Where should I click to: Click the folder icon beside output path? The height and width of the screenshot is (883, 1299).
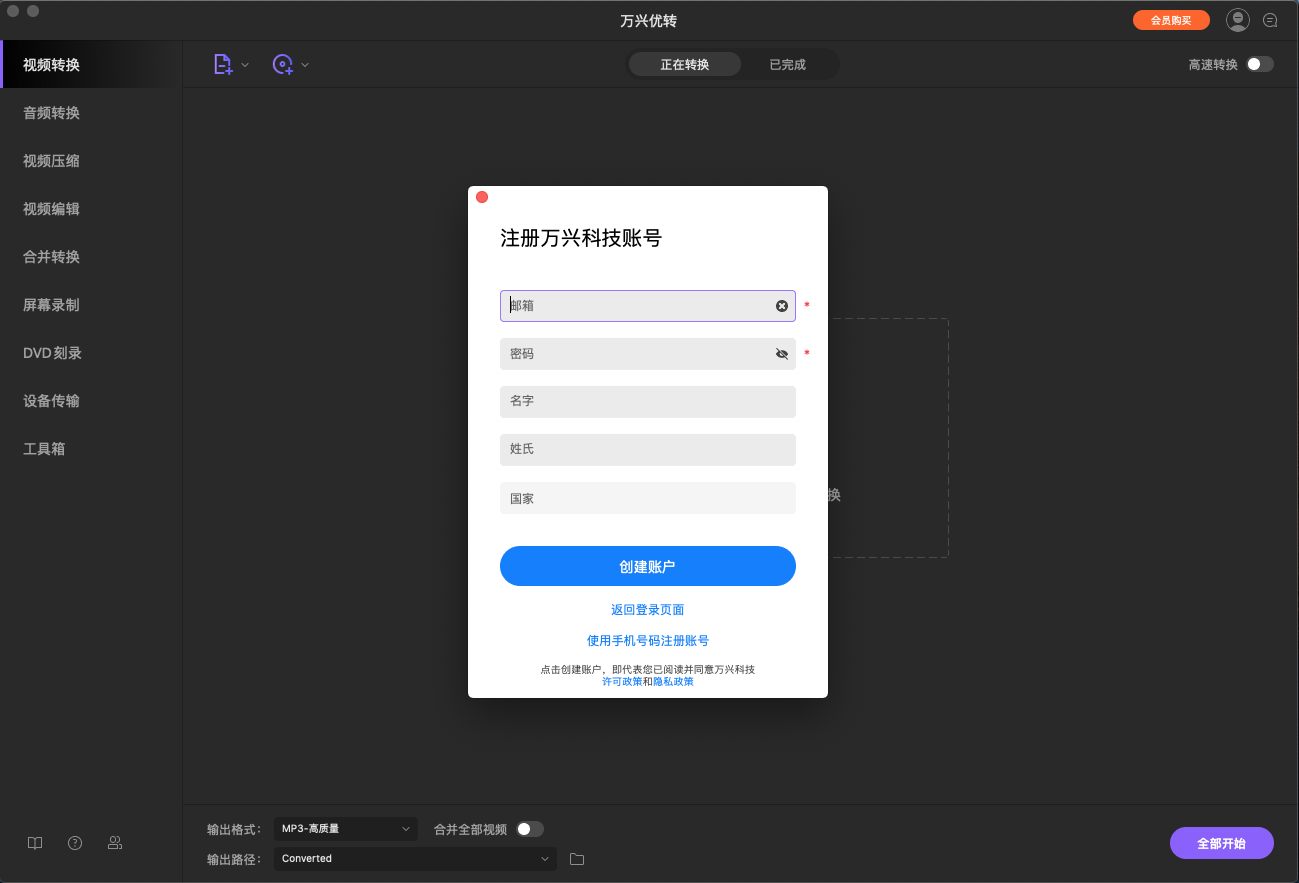tap(576, 858)
